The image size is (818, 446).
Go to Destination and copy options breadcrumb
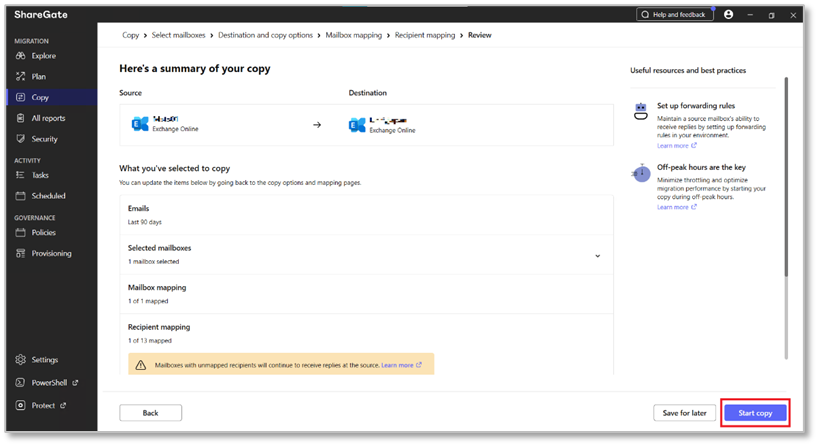[x=266, y=35]
